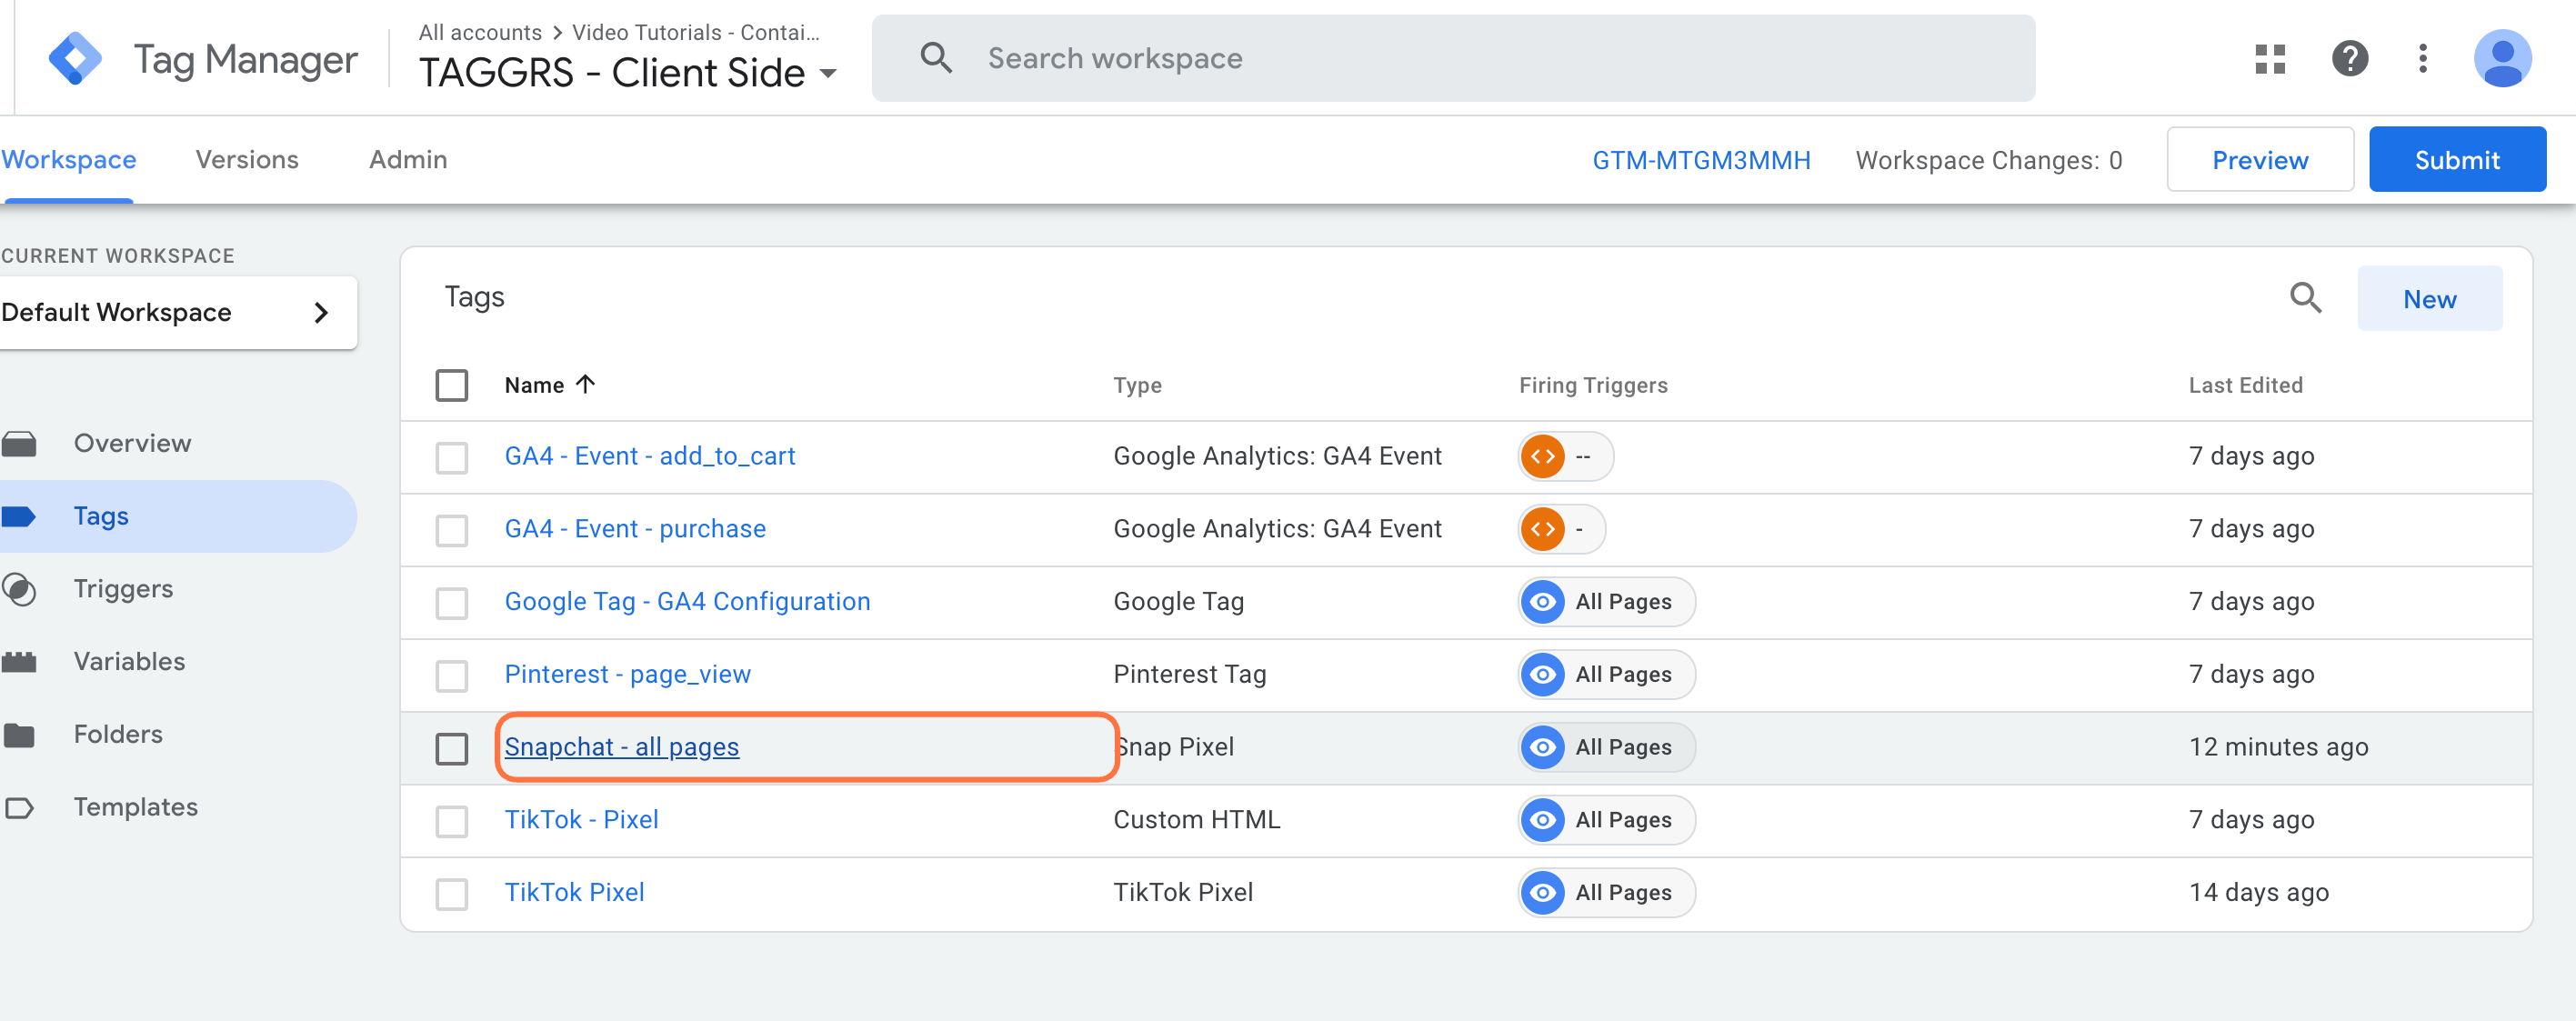Click the Submit button
Image resolution: width=2576 pixels, height=1021 pixels.
coord(2456,160)
